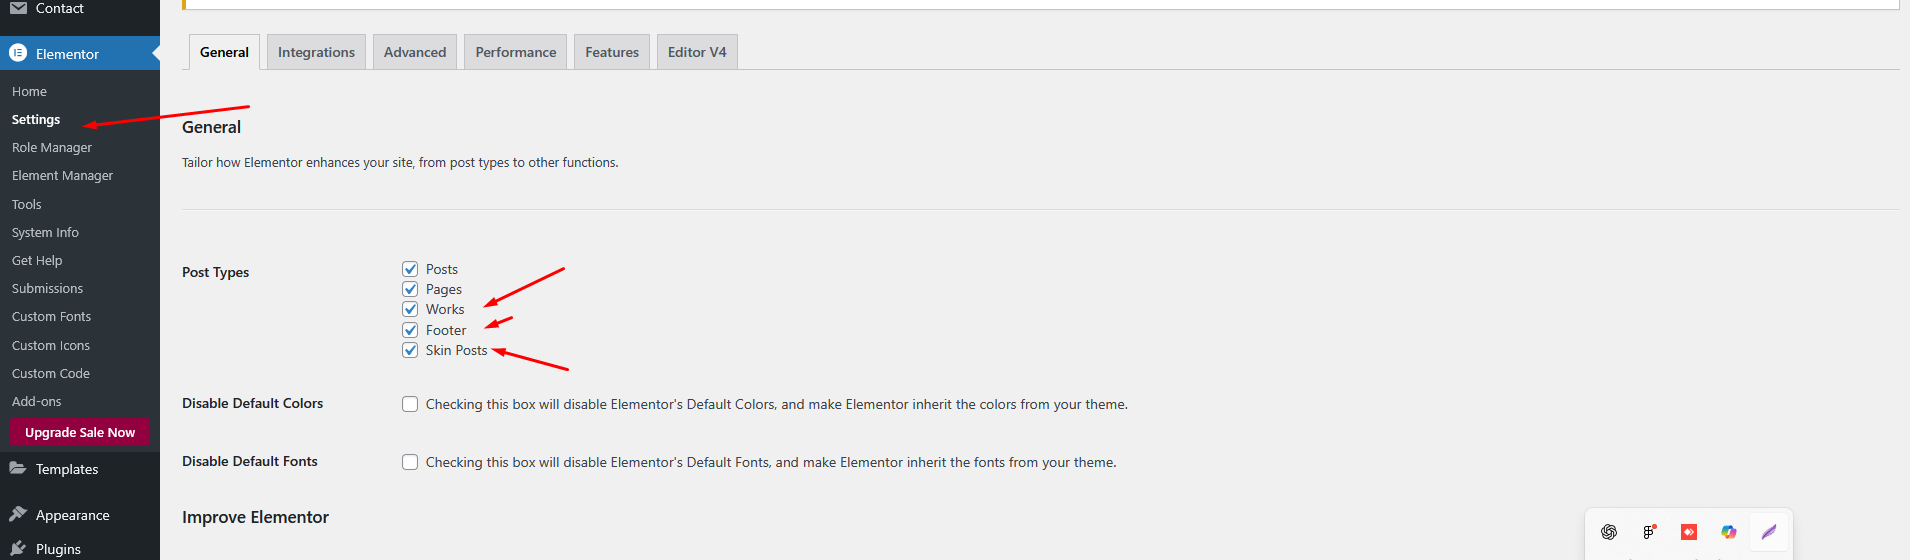
Task: Open the red AnyDesk tray icon
Action: (1689, 532)
